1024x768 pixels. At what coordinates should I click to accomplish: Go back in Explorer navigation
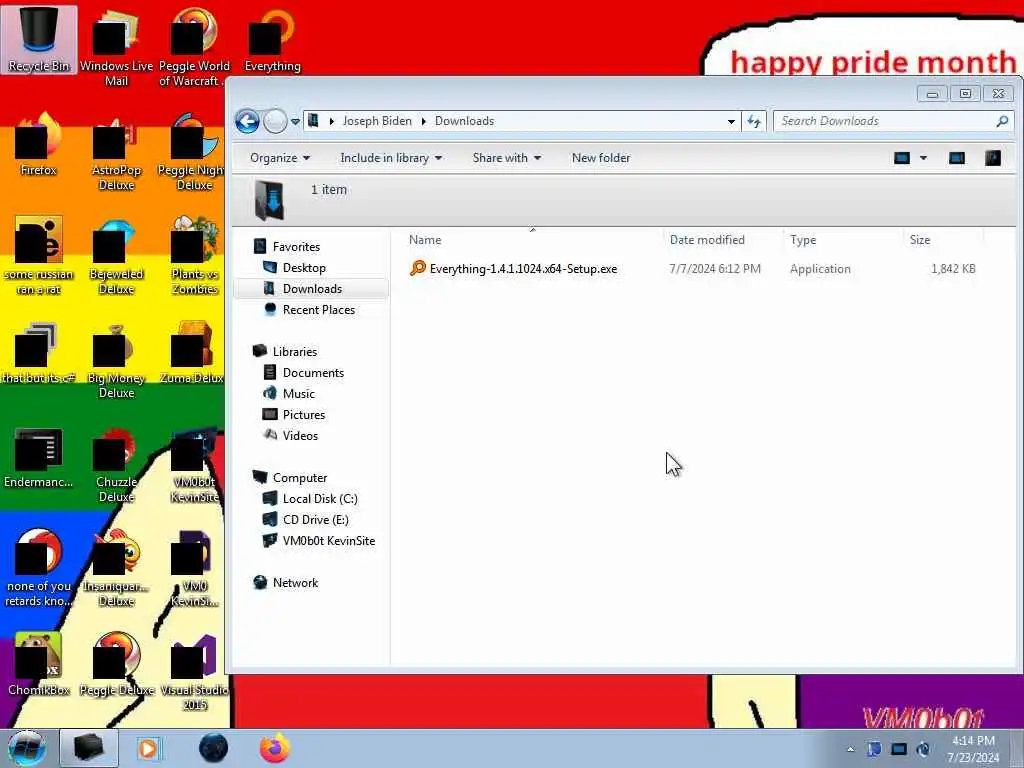248,121
